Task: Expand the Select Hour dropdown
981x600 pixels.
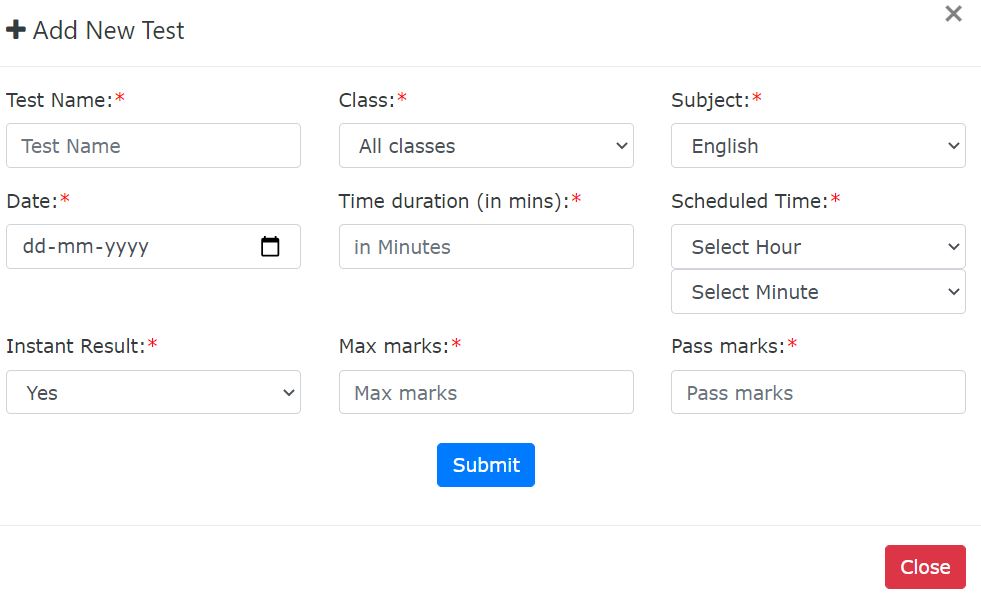Action: (x=818, y=247)
